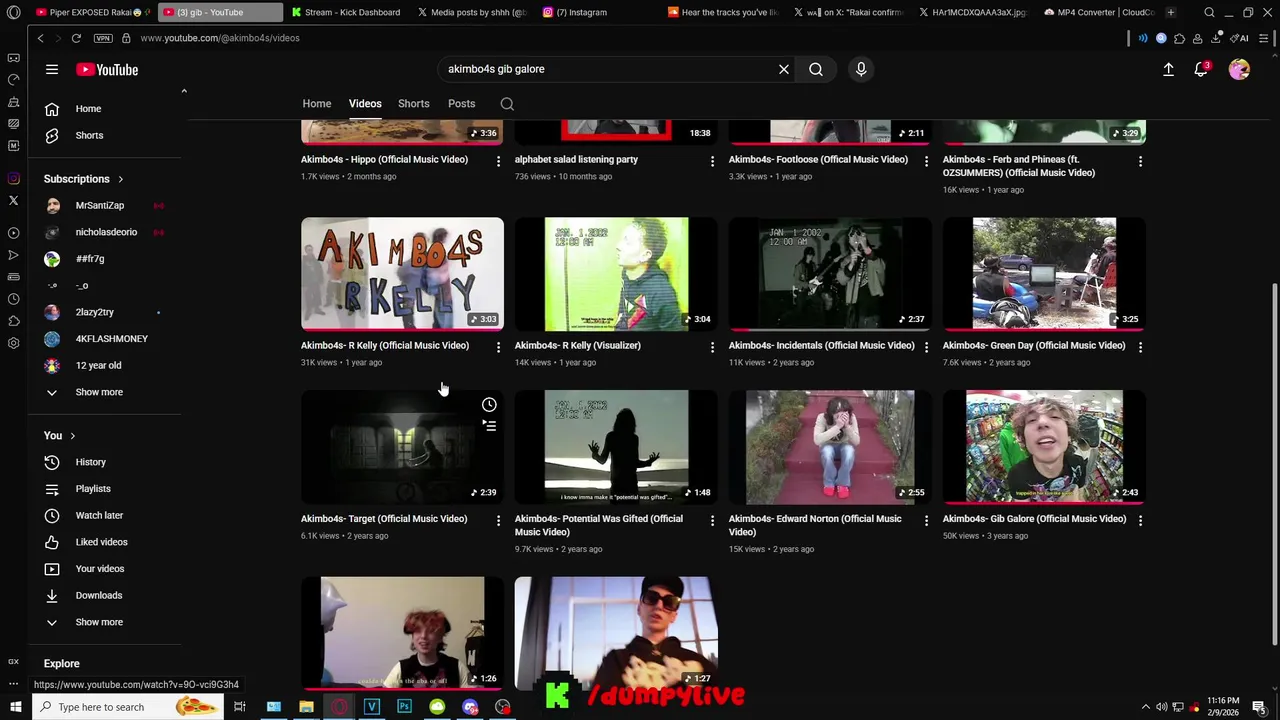Expand the You section chevron
The image size is (1280, 720).
pos(72,436)
